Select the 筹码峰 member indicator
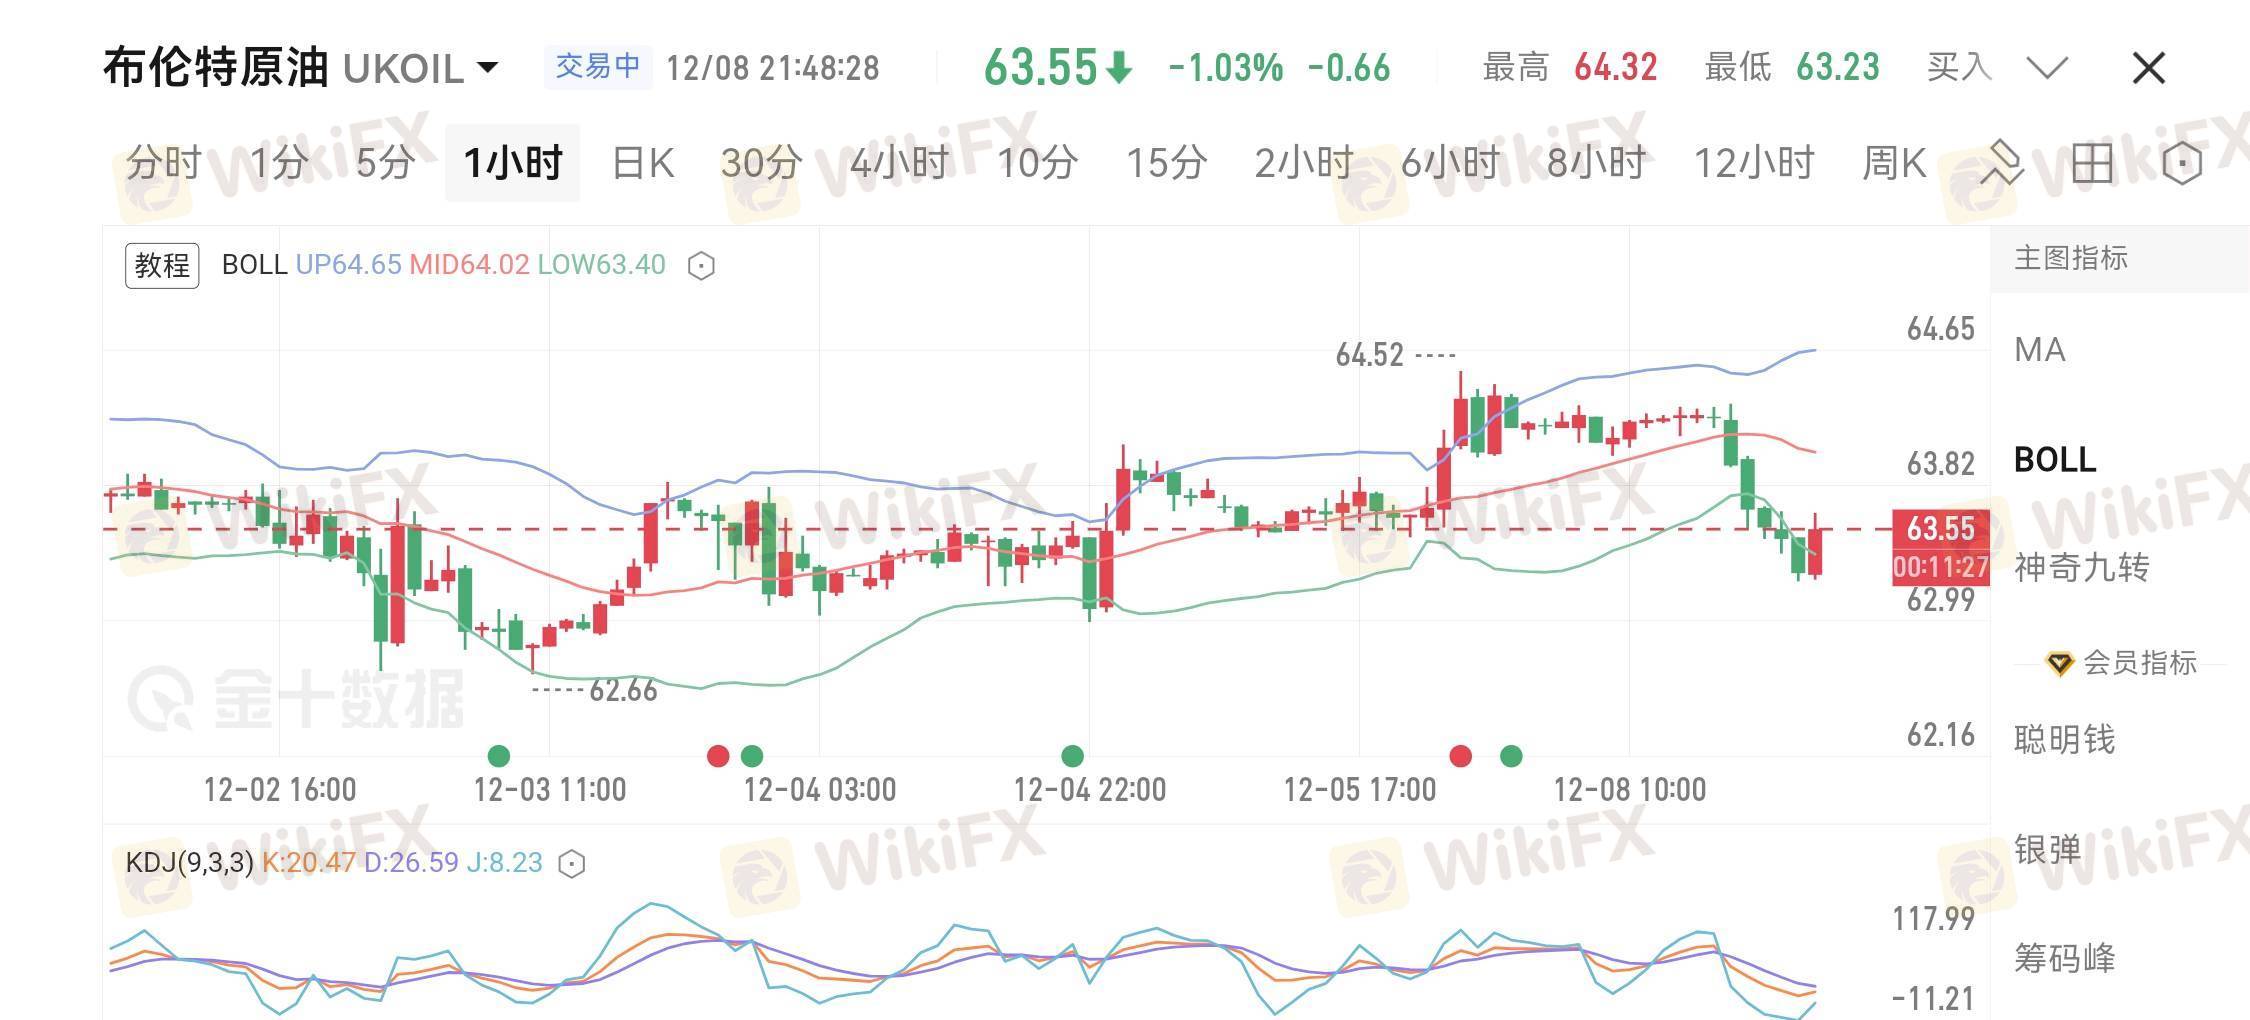The width and height of the screenshot is (2250, 1020). [2065, 958]
